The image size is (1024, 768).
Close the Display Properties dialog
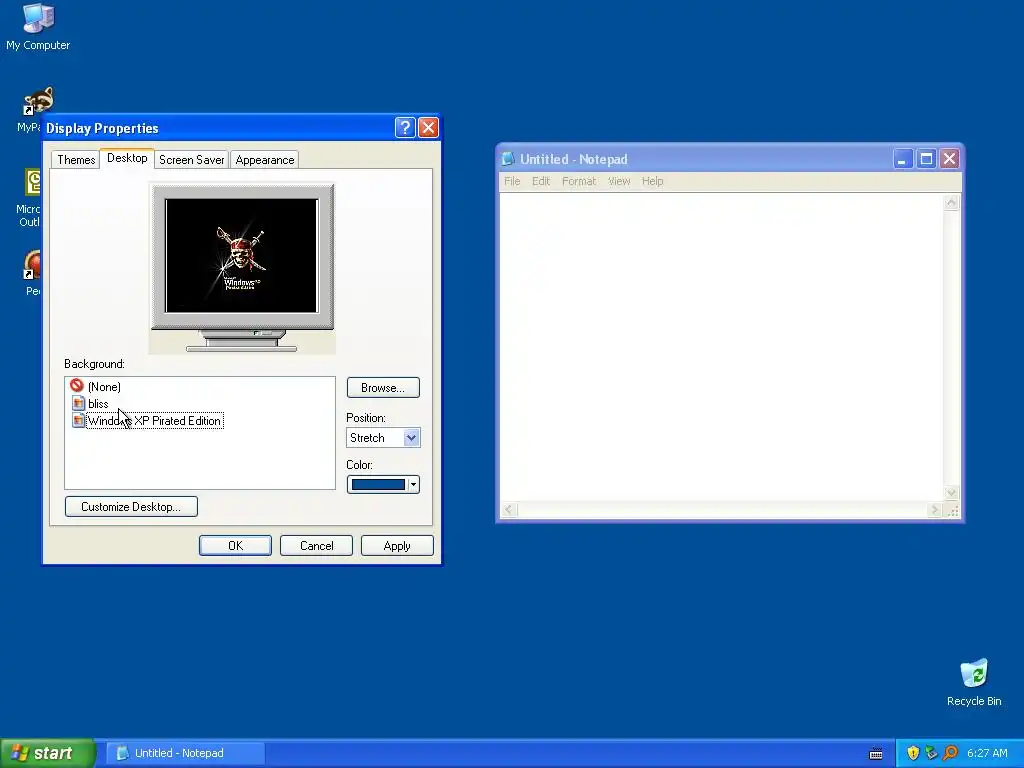[x=428, y=127]
